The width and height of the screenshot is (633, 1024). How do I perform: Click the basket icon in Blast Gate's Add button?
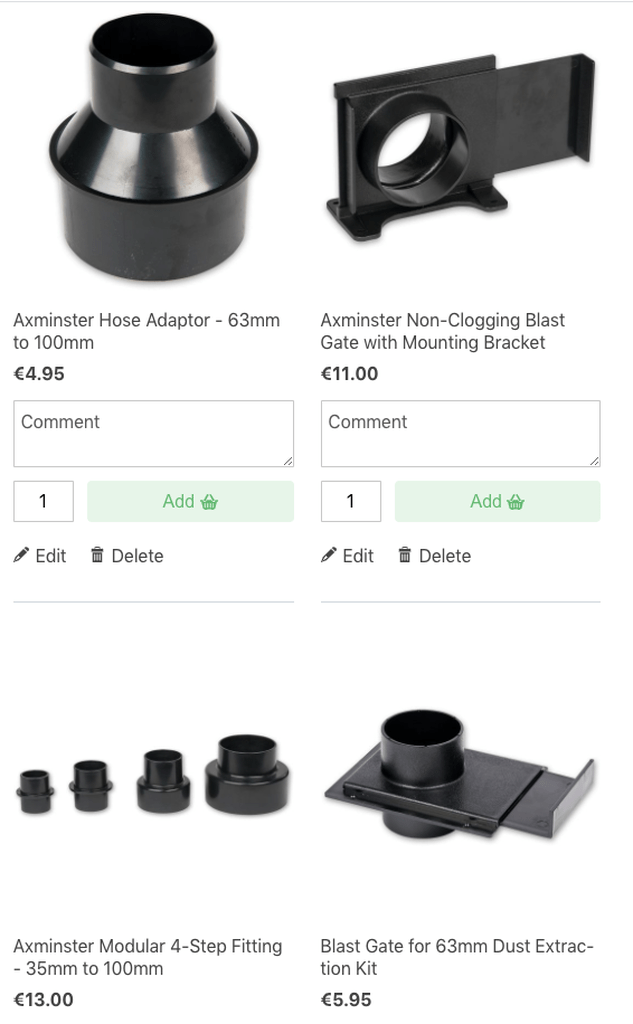coord(516,502)
